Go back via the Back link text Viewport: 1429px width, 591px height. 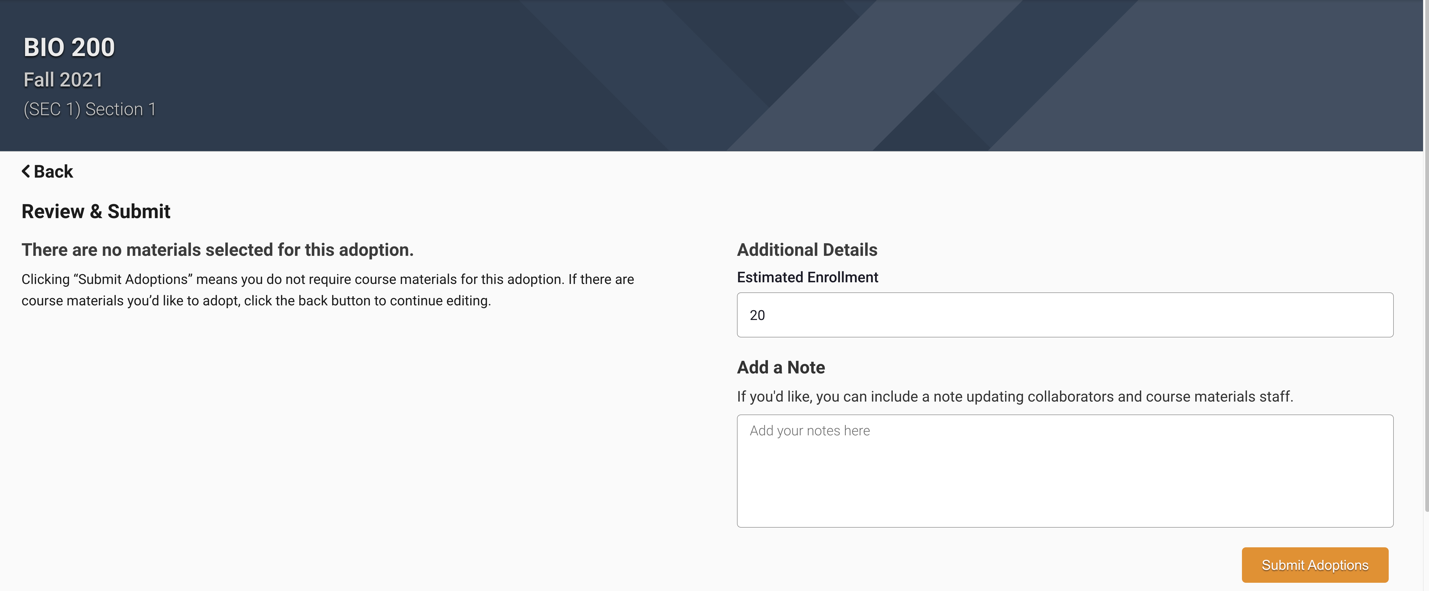pyautogui.click(x=53, y=172)
